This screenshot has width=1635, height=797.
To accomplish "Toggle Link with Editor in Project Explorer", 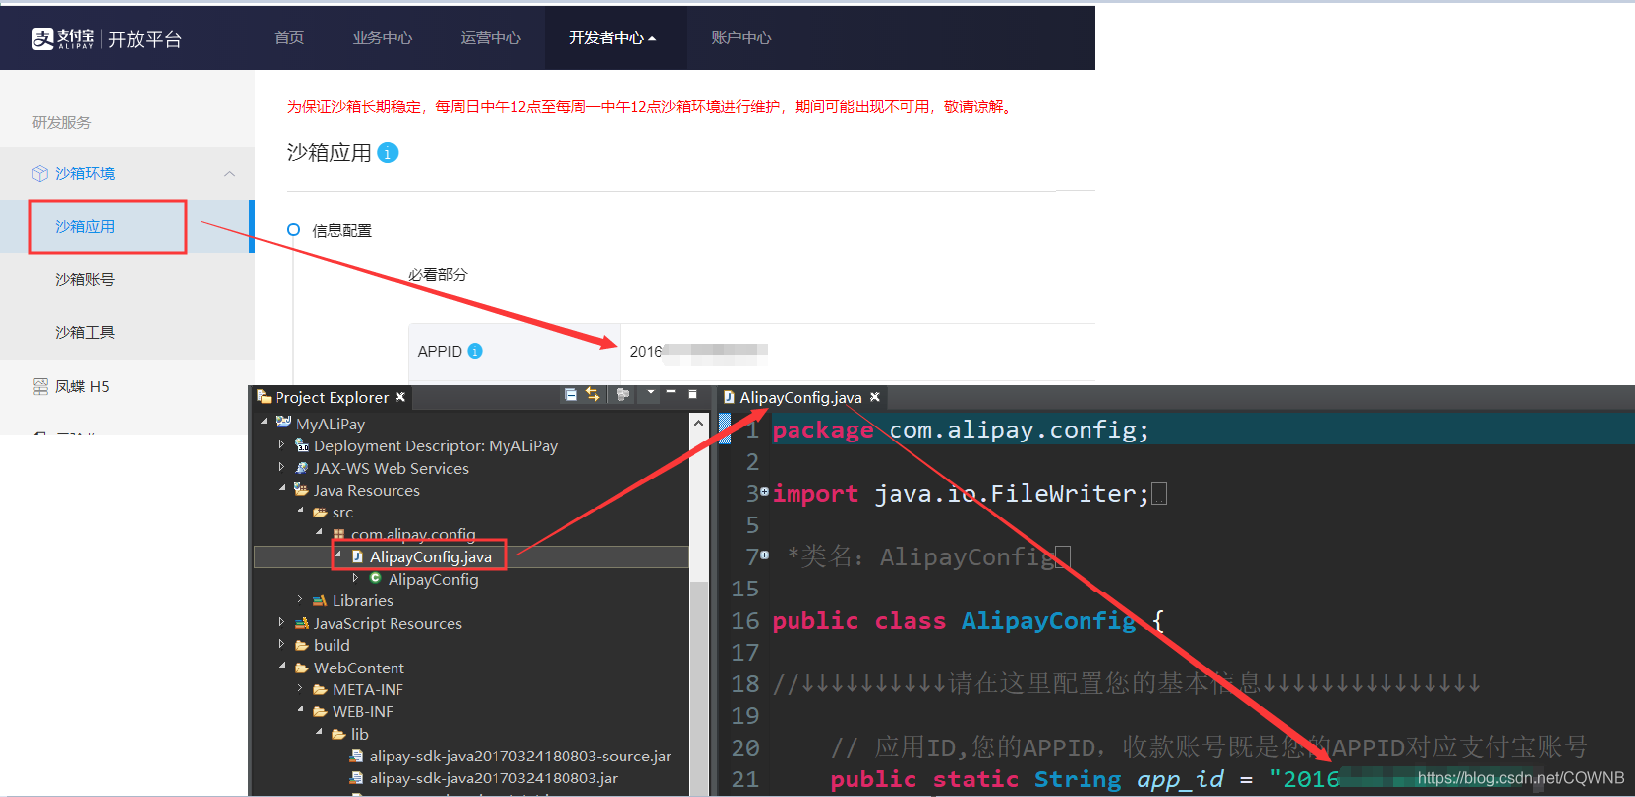I will coord(593,395).
